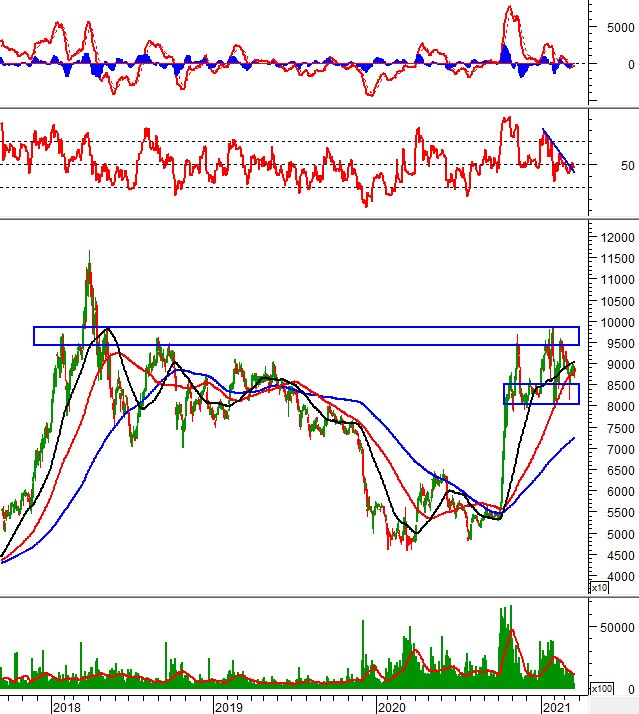Click the 12000 price axis label
Image resolution: width=639 pixels, height=714 pixels.
click(618, 237)
